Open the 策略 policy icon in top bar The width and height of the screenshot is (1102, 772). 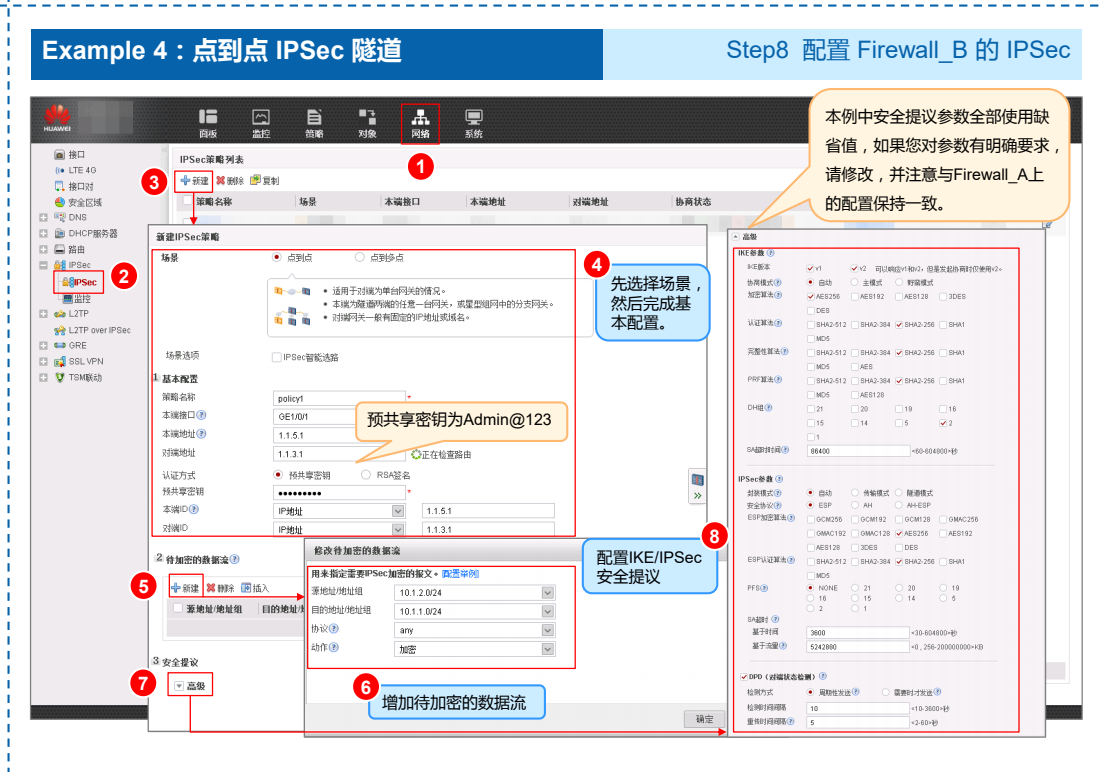(314, 123)
